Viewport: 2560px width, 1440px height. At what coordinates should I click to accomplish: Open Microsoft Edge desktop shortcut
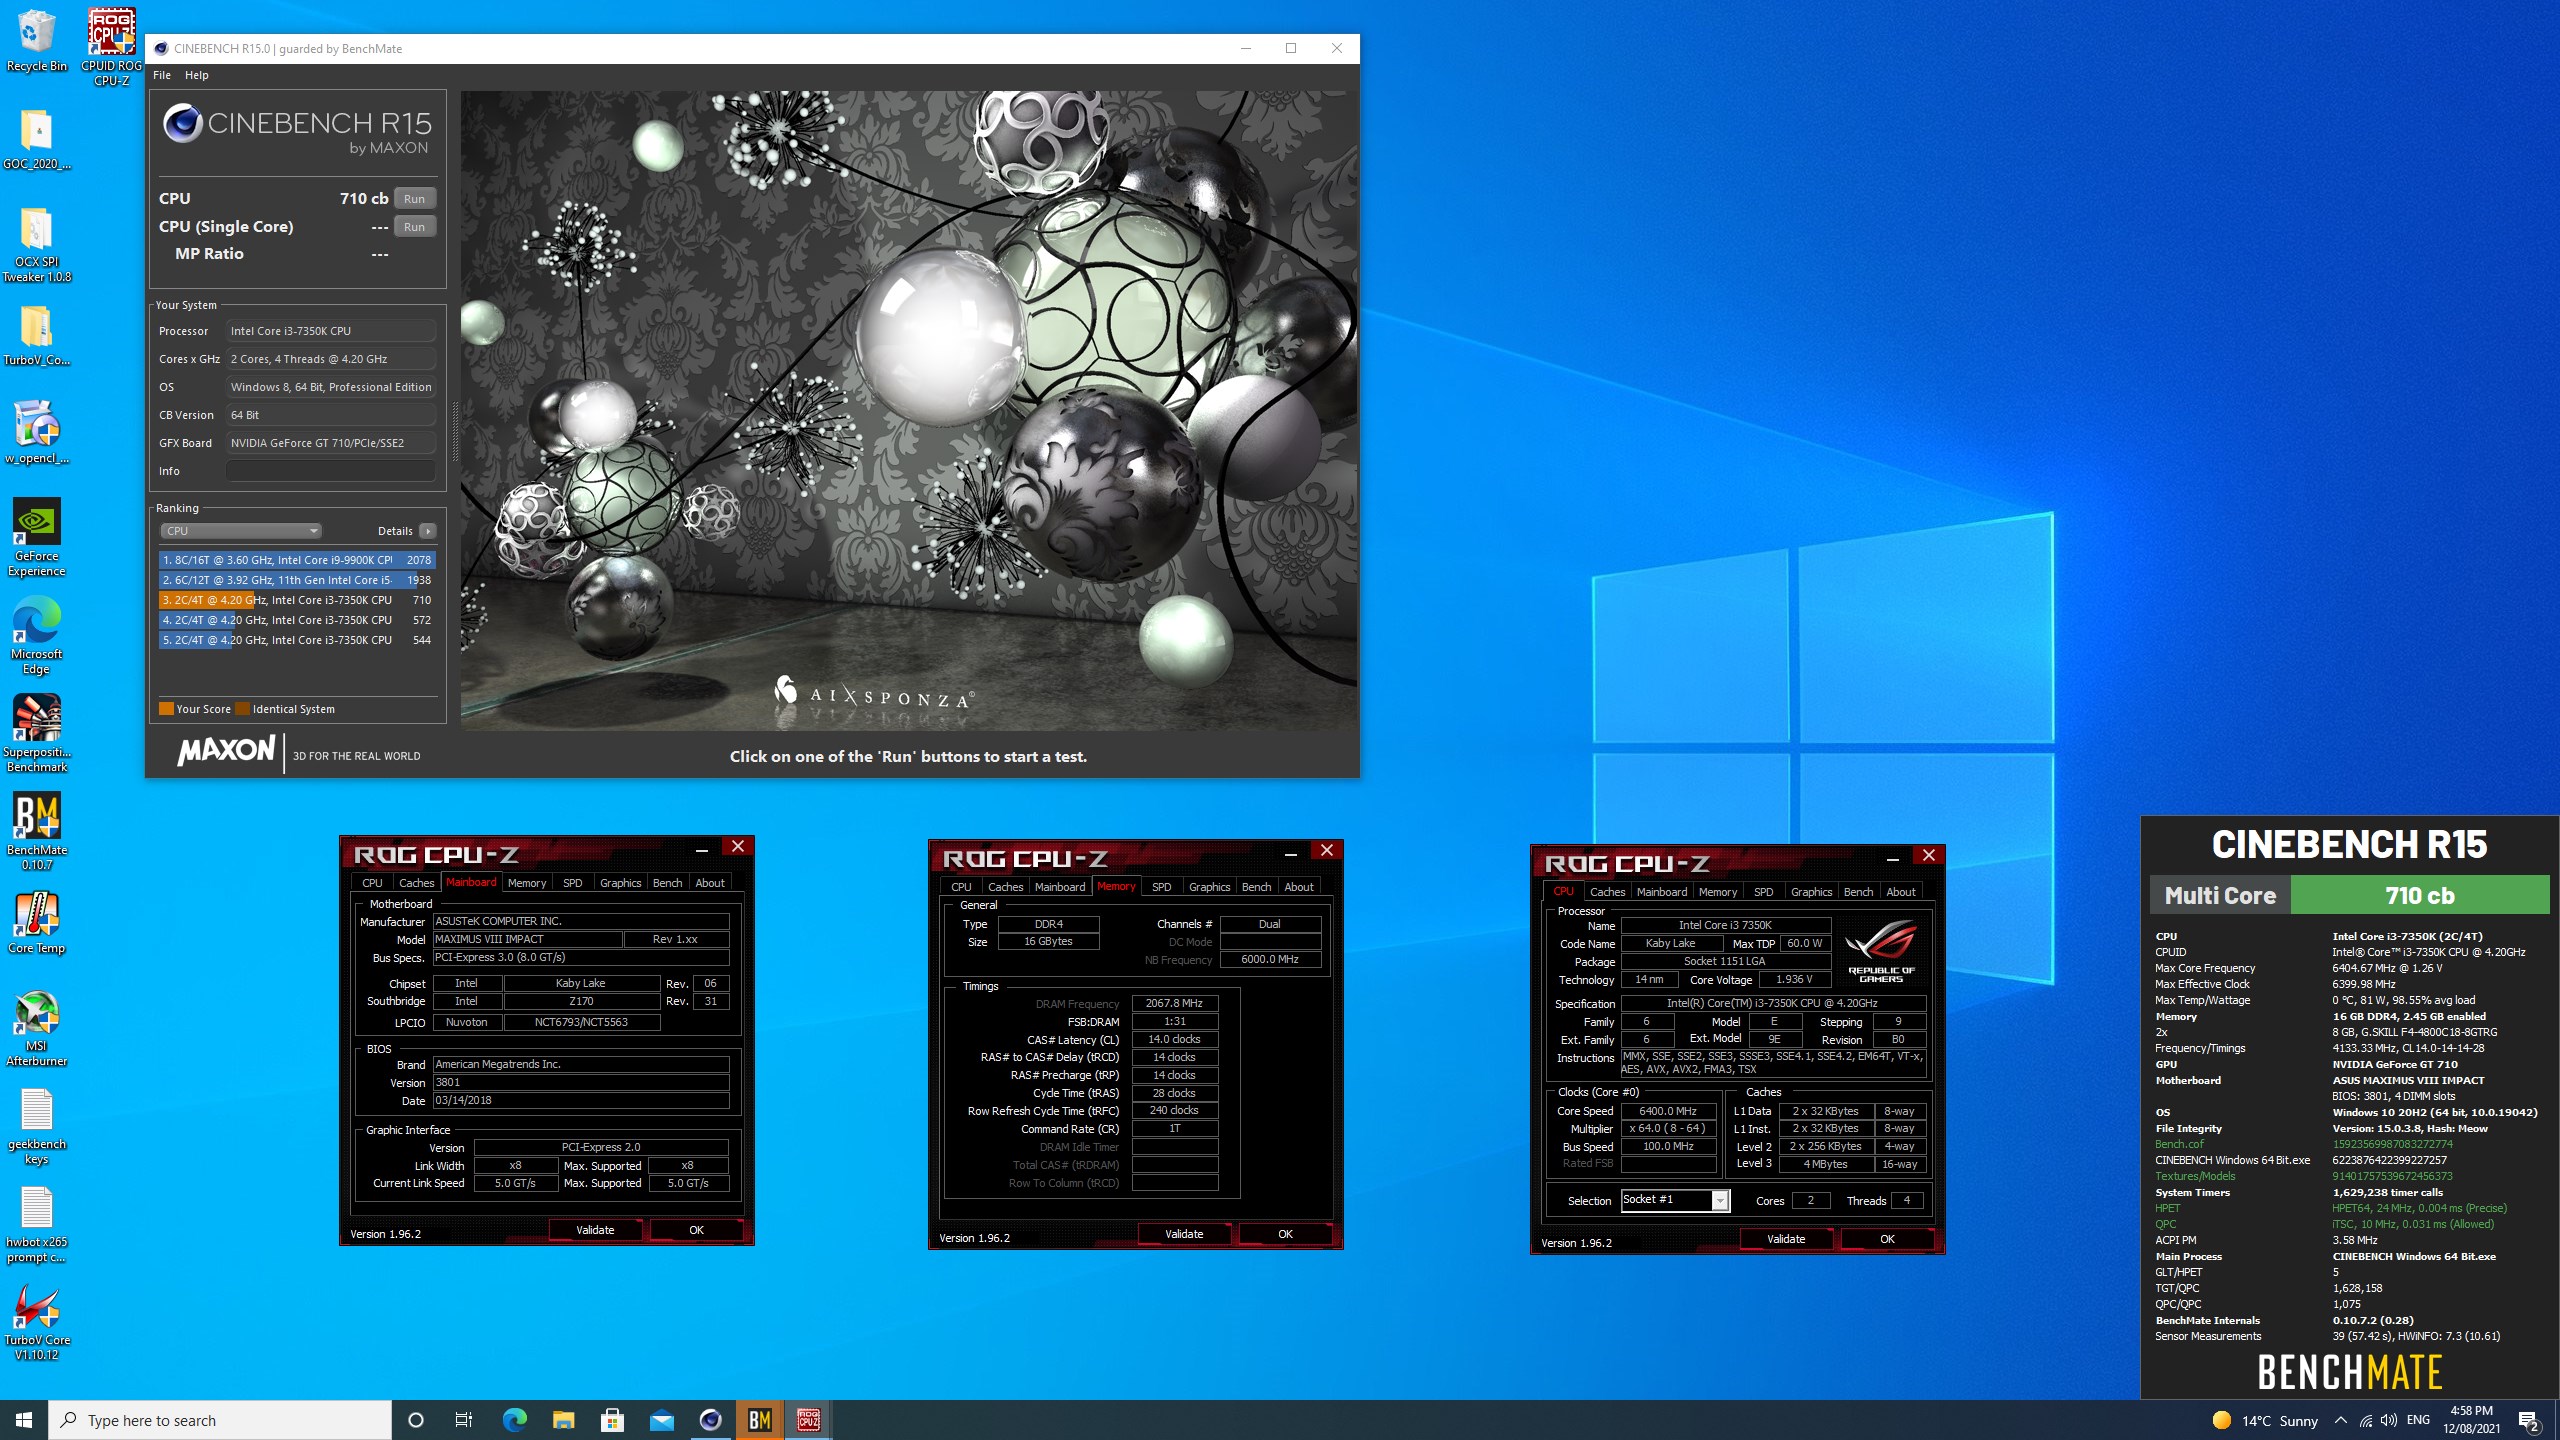36,636
